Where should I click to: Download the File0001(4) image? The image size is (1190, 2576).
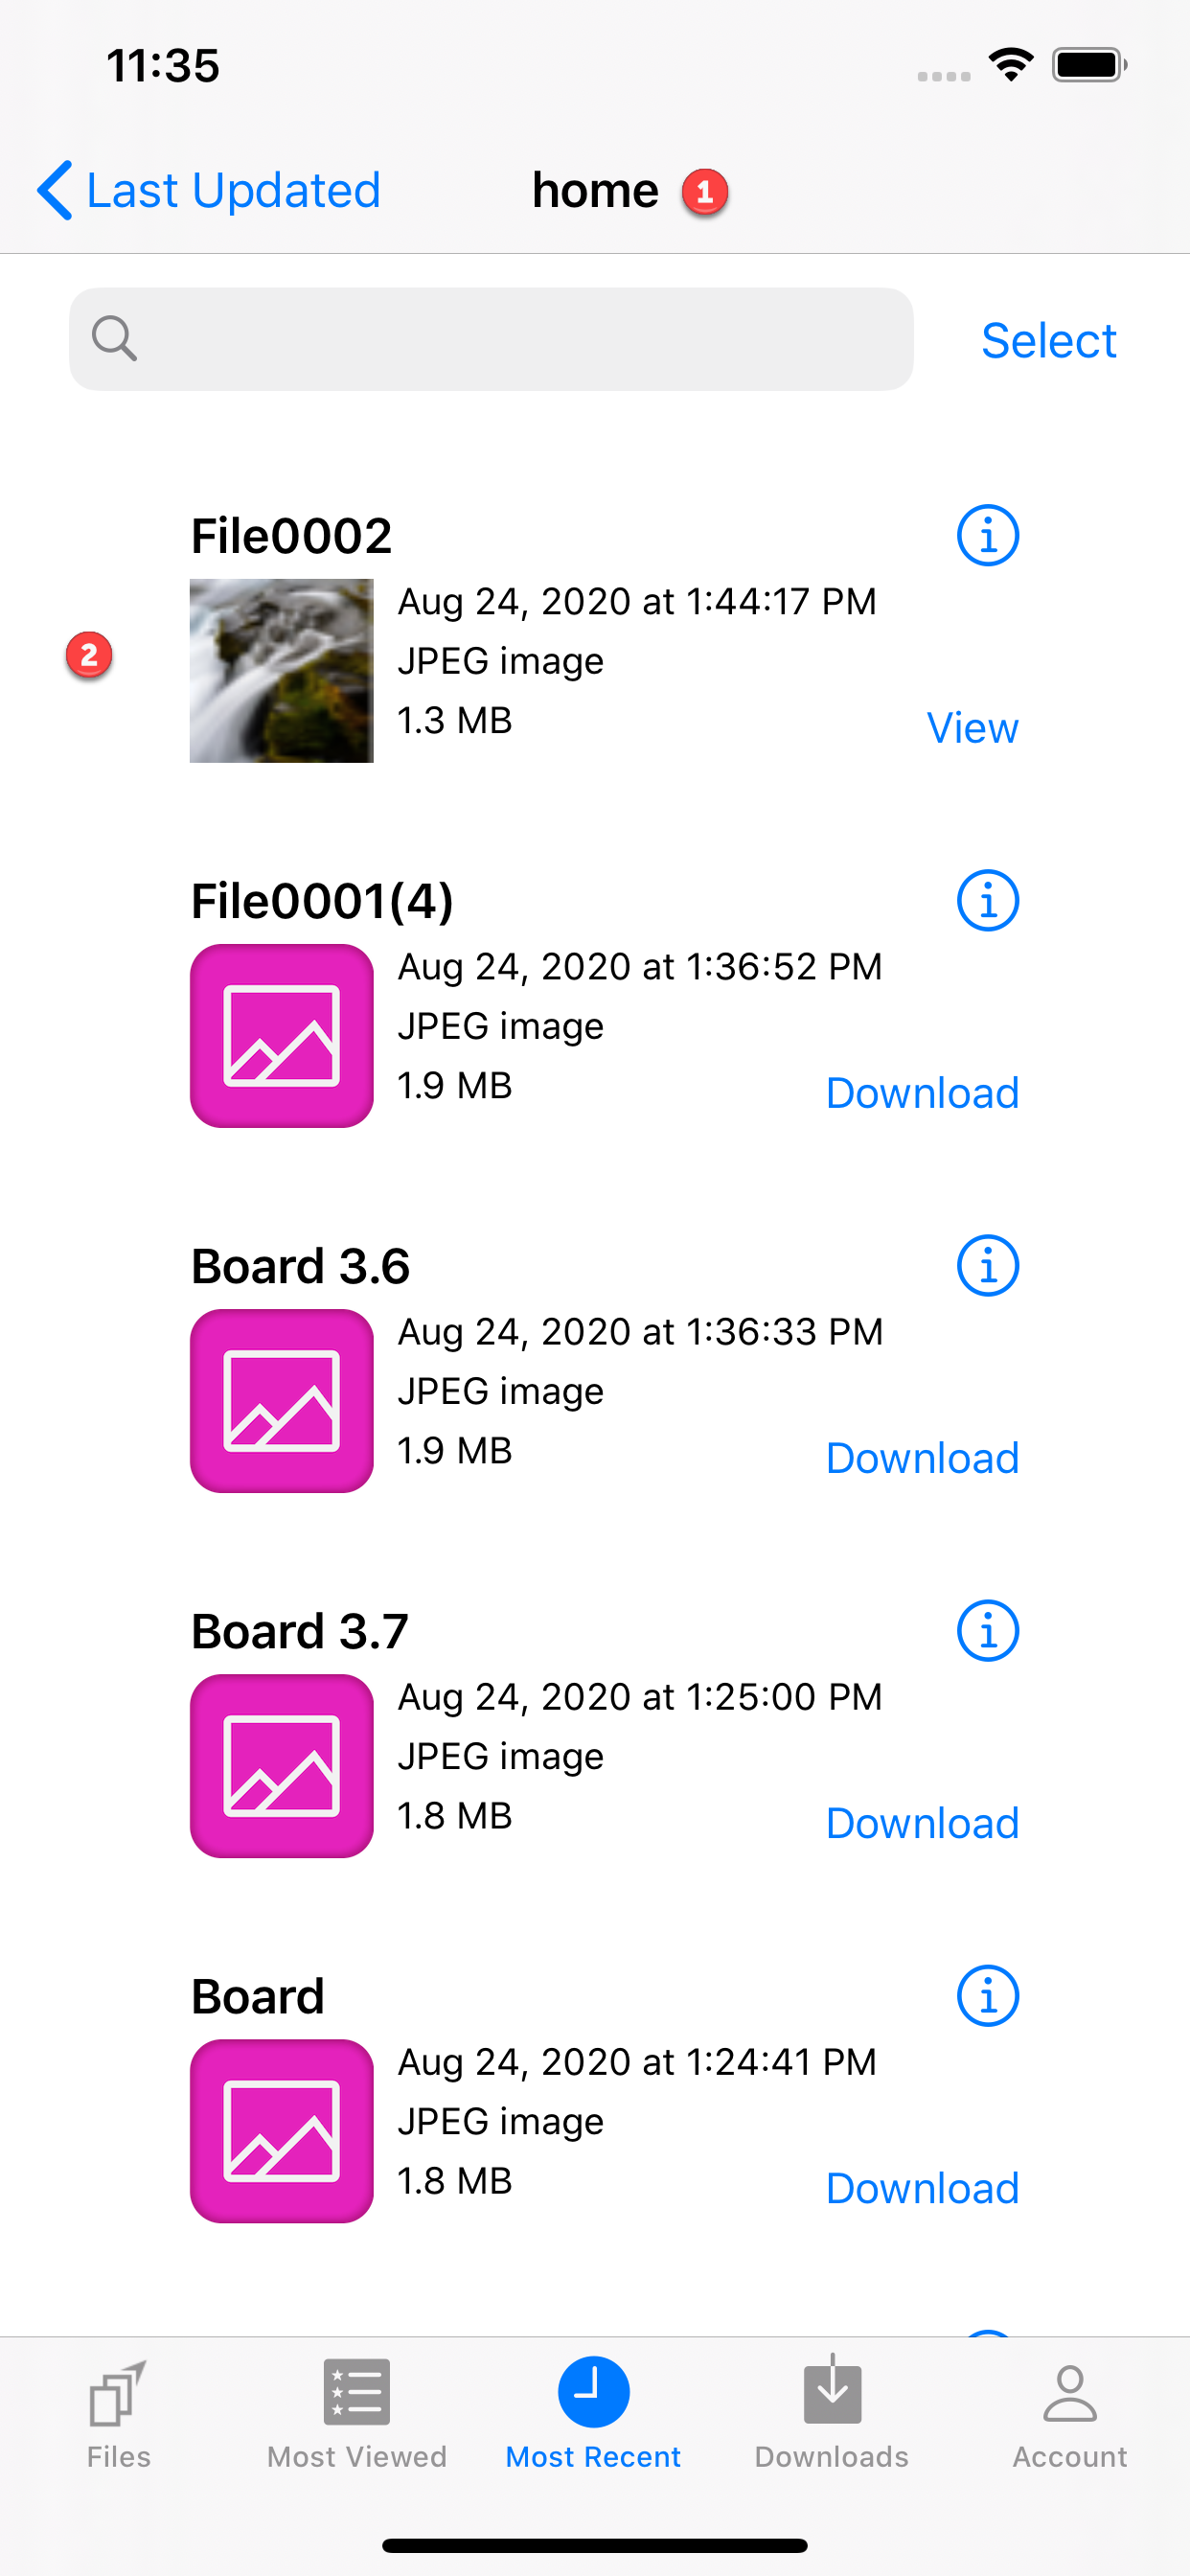coord(922,1093)
